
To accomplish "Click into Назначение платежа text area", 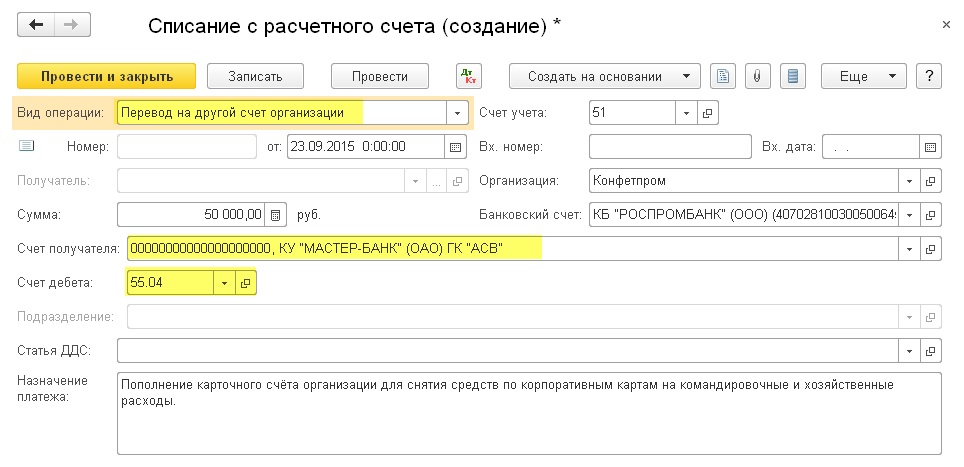I will [529, 413].
